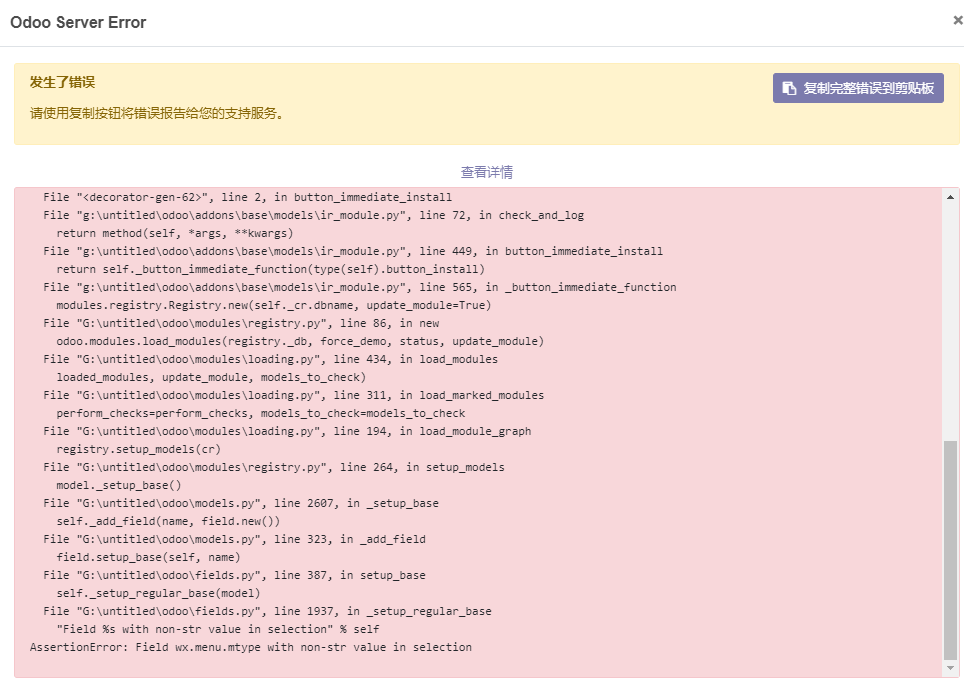Click the traceback scrollbar up arrow
The height and width of the screenshot is (679, 964).
click(x=950, y=197)
